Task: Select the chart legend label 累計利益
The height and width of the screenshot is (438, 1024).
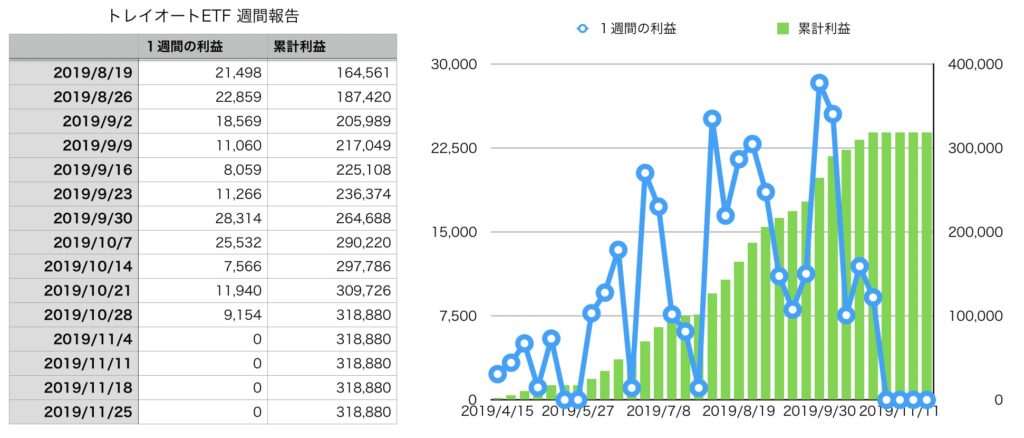Action: 824,29
